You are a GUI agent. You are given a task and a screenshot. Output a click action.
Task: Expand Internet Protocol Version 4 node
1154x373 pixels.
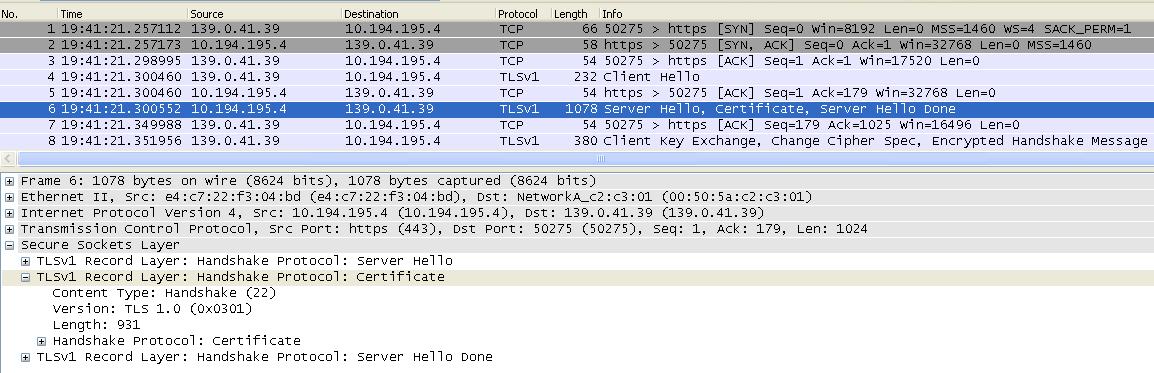9,213
